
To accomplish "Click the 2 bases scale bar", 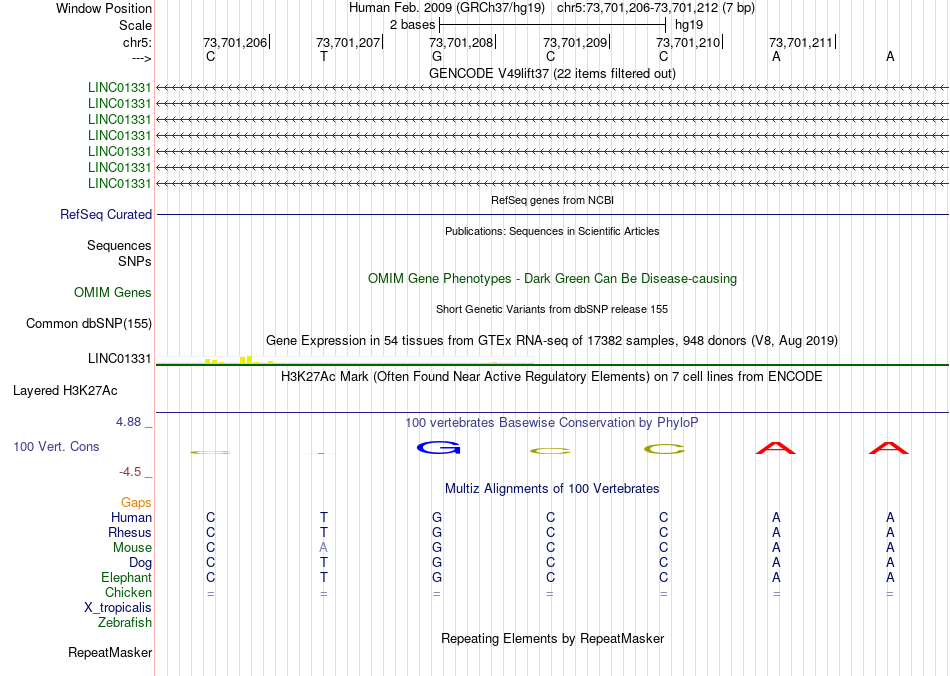I will pos(552,25).
